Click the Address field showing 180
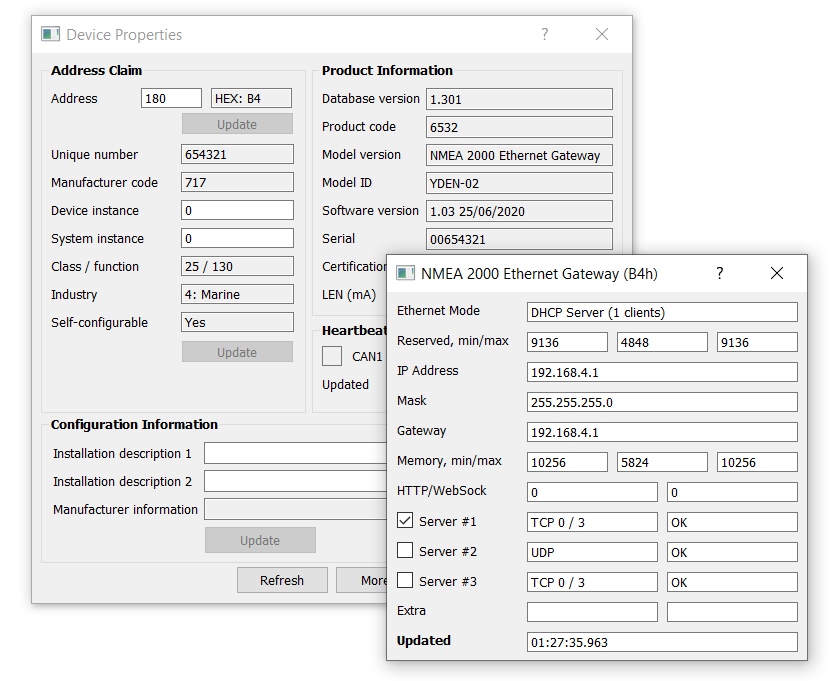Image resolution: width=840 pixels, height=681 pixels. (x=171, y=99)
